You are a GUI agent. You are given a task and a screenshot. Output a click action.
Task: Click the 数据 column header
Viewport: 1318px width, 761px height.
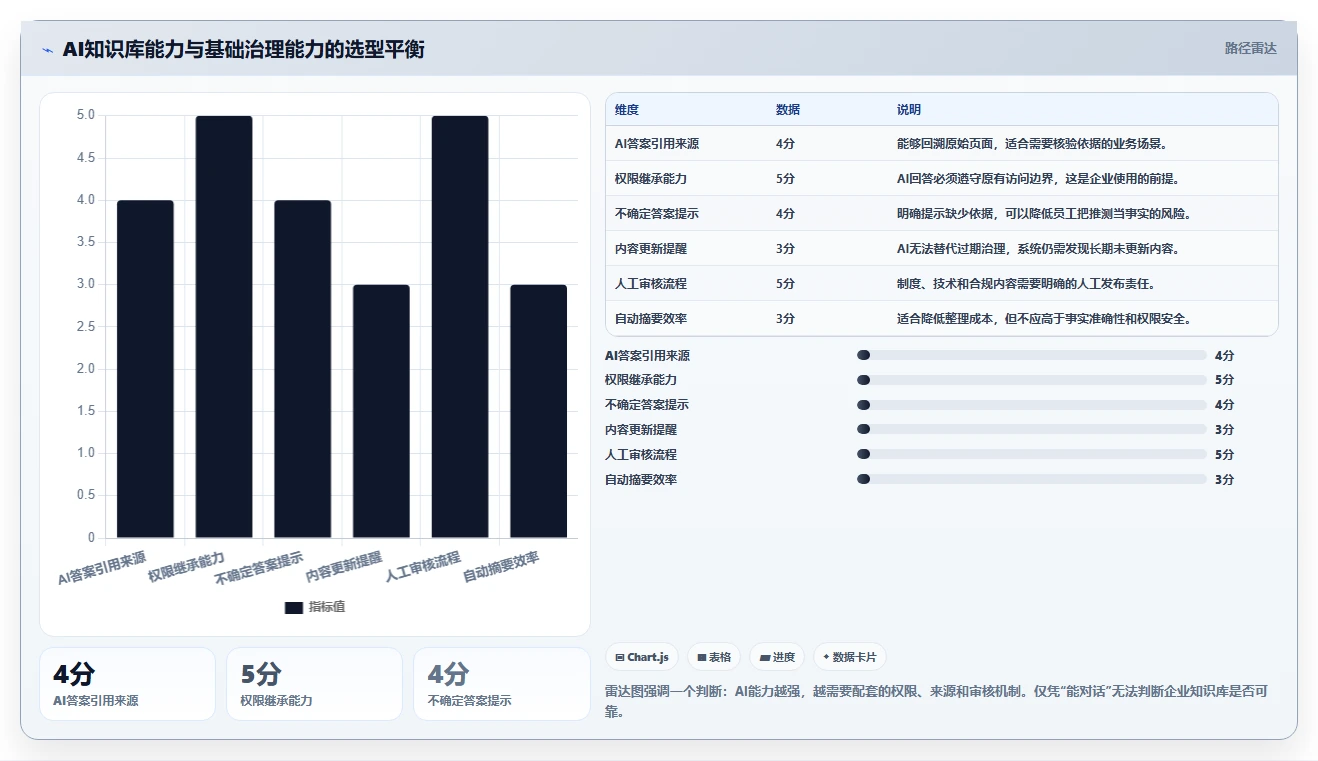tap(788, 110)
